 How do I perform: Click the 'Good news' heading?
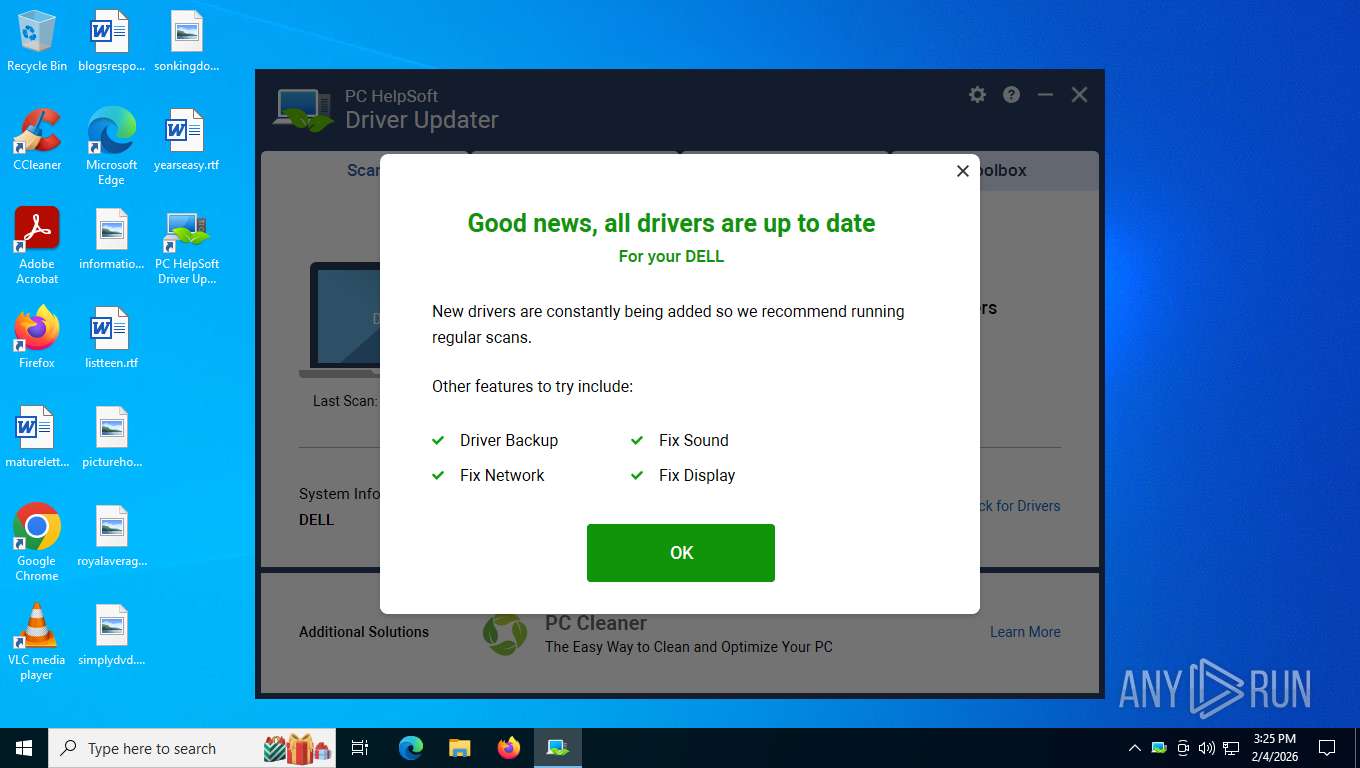pyautogui.click(x=671, y=223)
